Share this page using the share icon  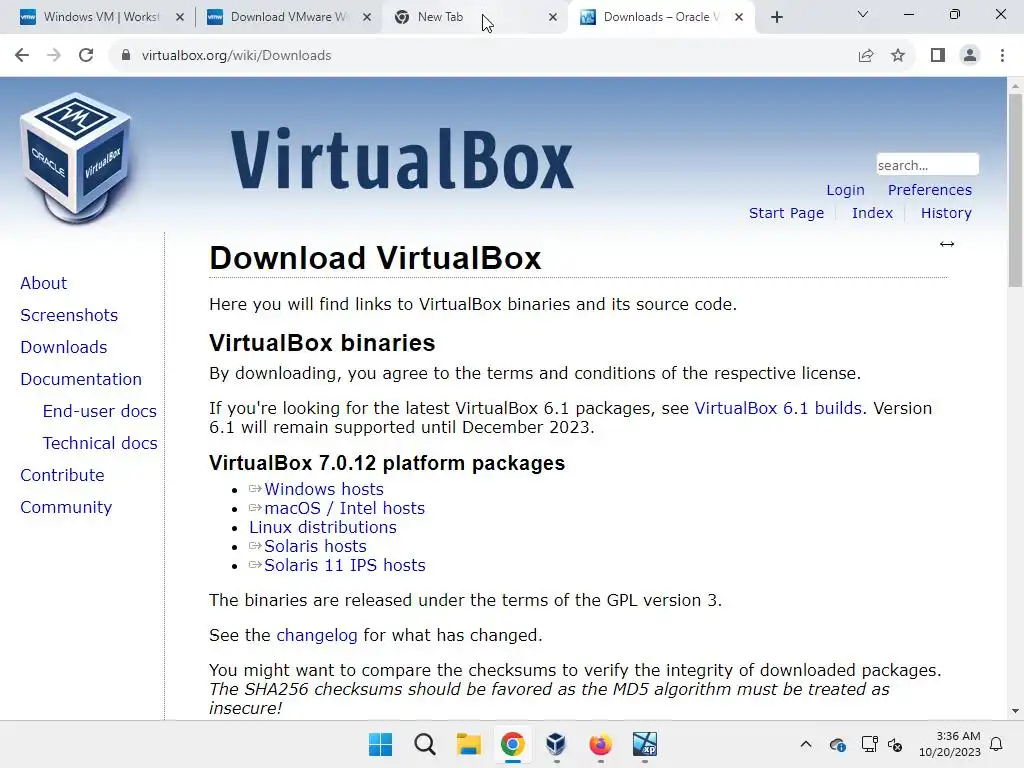(866, 56)
